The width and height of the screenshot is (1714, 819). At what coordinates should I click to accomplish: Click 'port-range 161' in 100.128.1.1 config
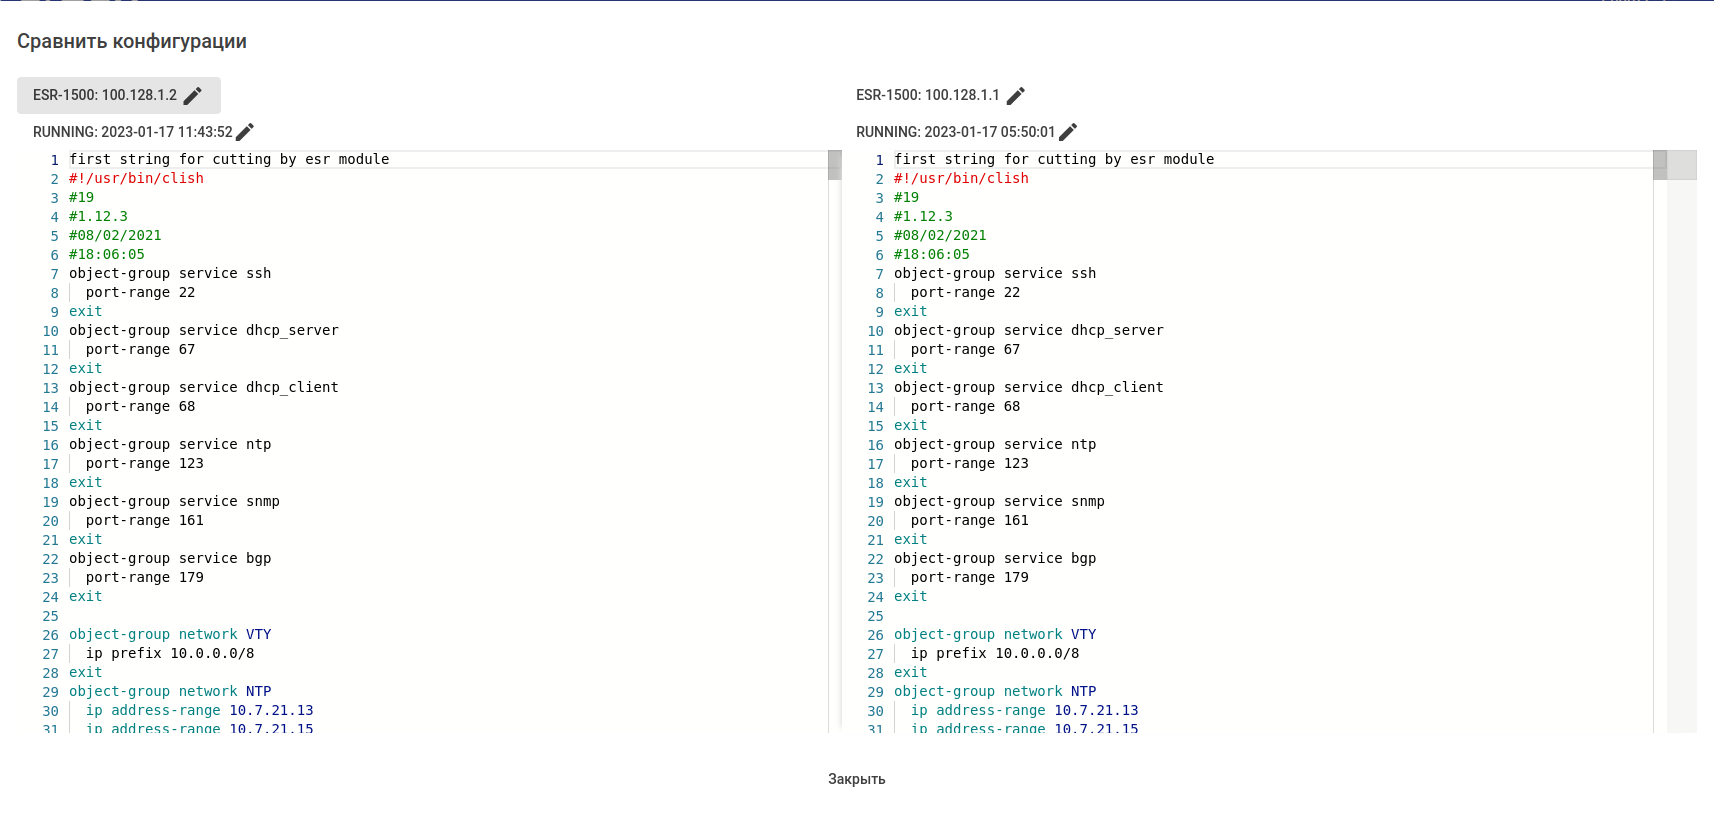970,520
